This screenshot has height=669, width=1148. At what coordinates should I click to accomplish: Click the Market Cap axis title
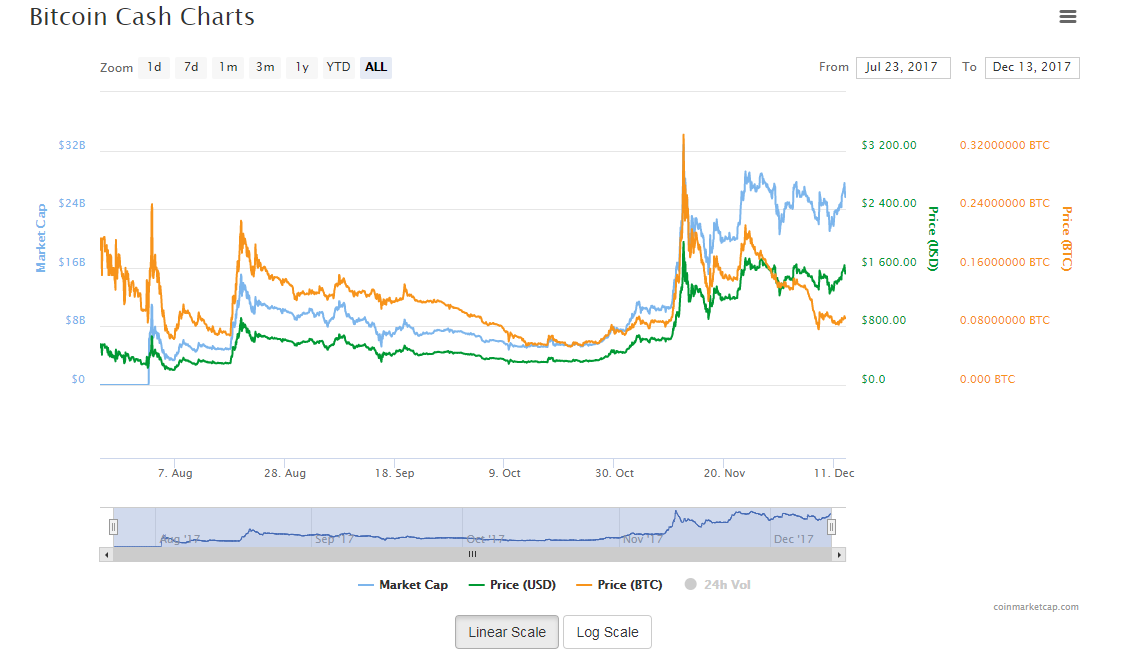click(x=41, y=239)
